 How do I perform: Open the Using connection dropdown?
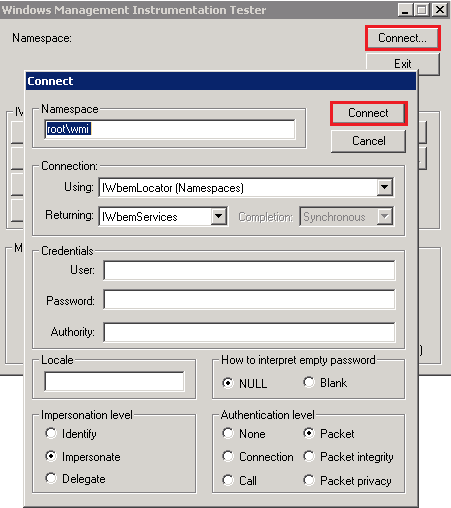click(x=384, y=187)
